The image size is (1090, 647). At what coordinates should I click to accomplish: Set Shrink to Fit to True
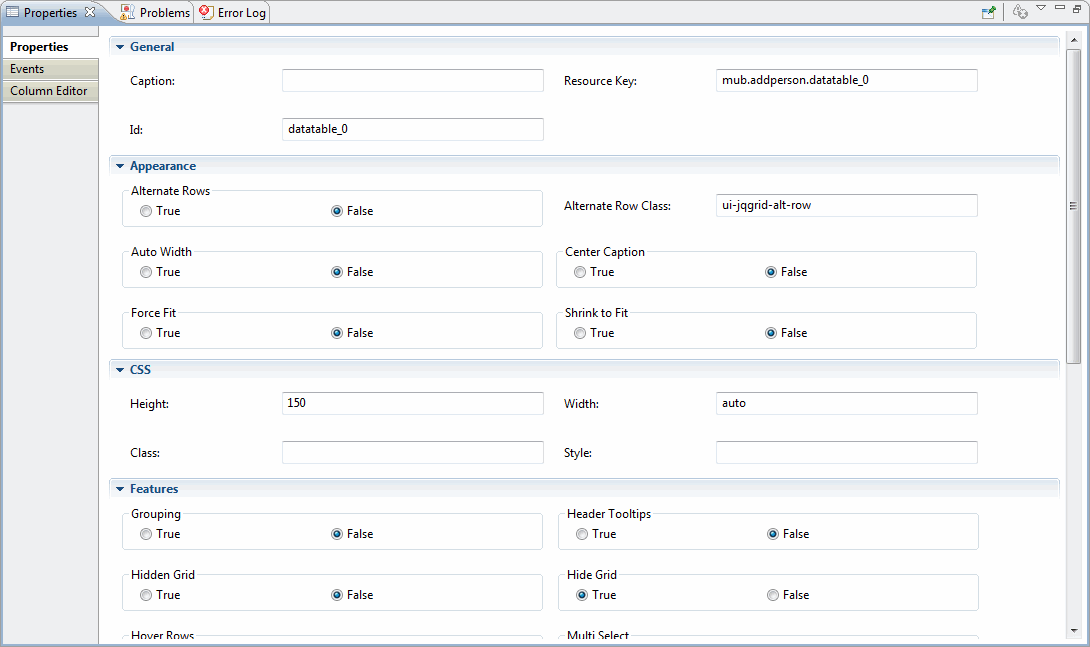pyautogui.click(x=580, y=334)
